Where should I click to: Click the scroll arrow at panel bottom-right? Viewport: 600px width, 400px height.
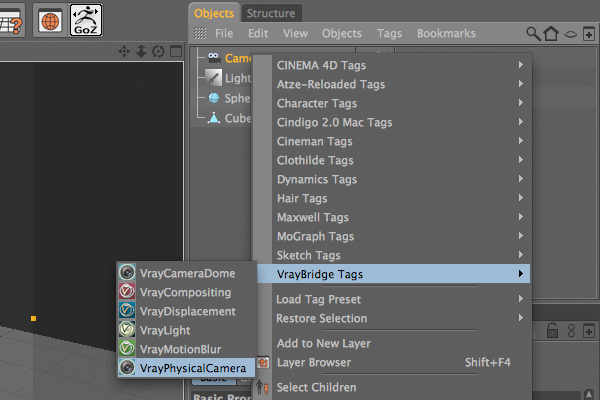pyautogui.click(x=589, y=395)
